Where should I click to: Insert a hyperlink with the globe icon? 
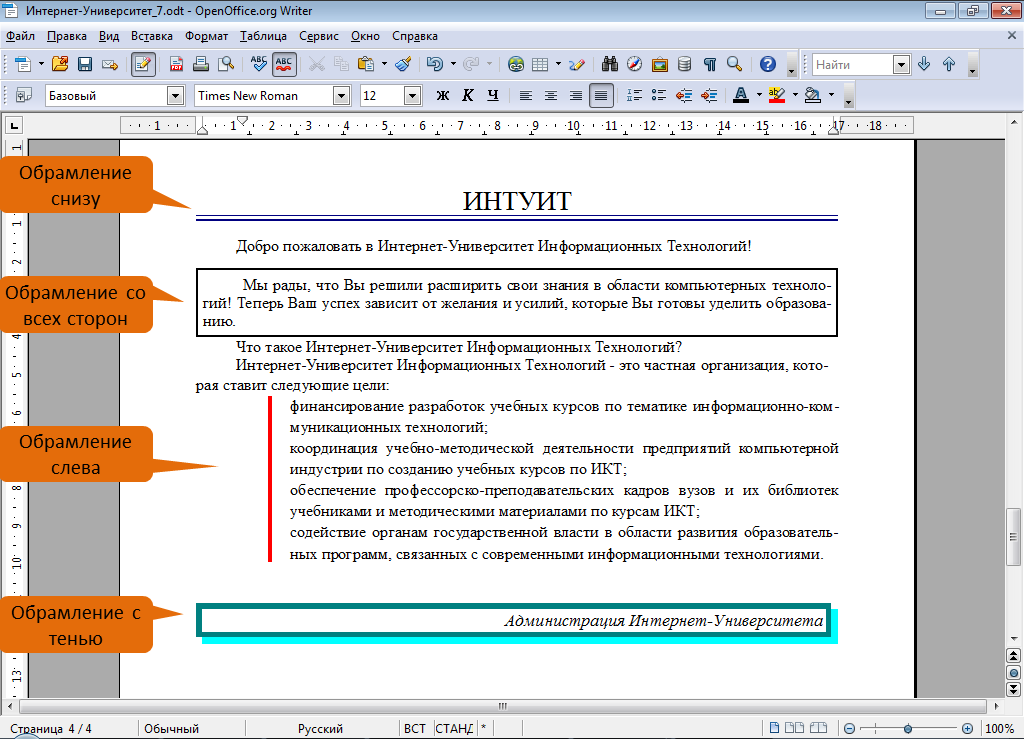516,64
